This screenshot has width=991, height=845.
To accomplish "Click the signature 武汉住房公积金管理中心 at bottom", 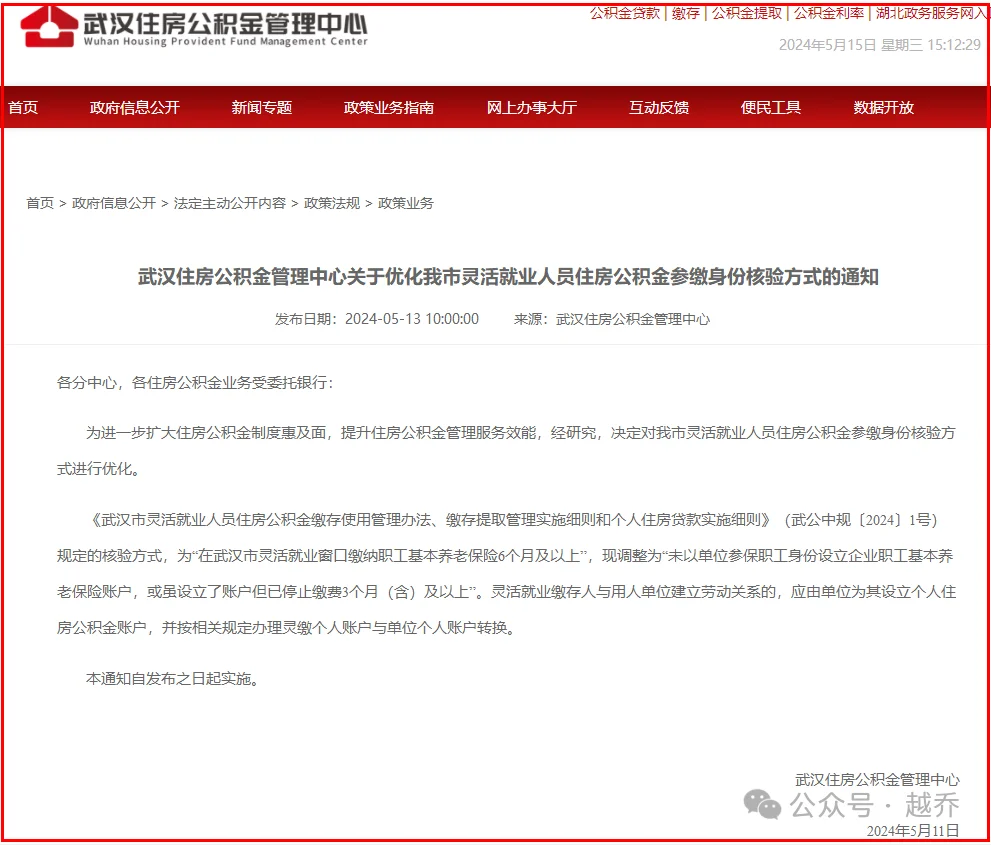I will pyautogui.click(x=877, y=779).
